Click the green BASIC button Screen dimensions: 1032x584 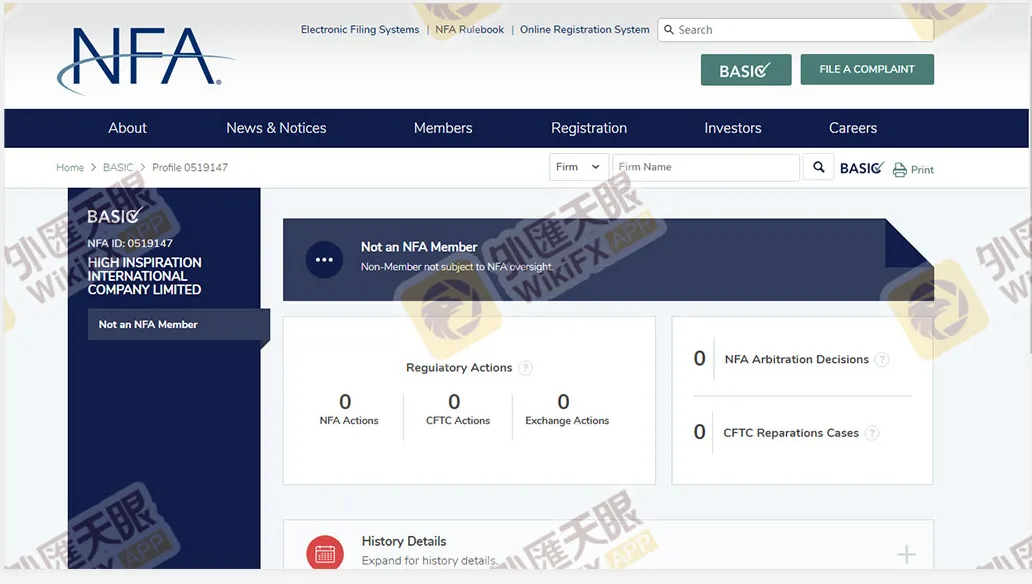pyautogui.click(x=746, y=70)
